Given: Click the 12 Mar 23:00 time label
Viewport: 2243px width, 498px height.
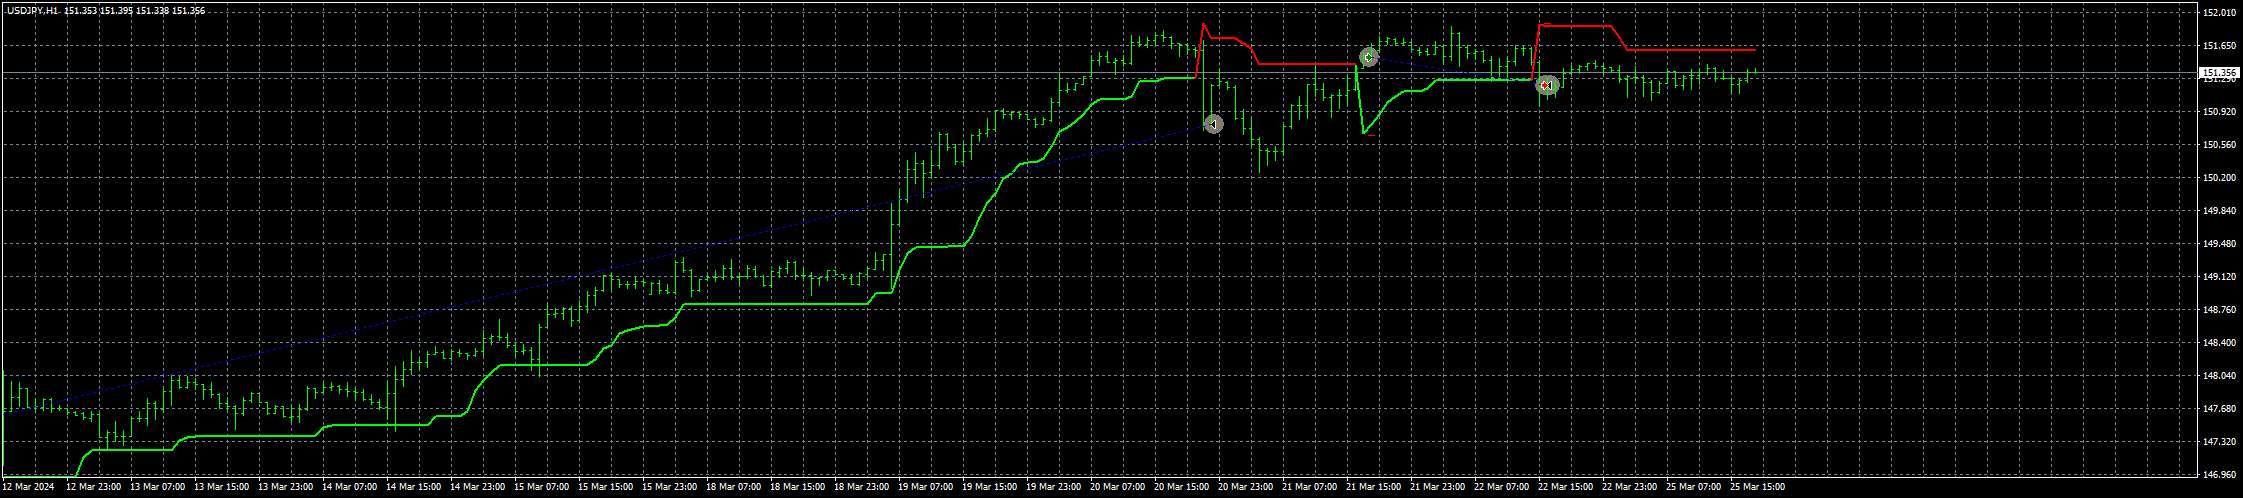Looking at the screenshot, I should point(94,487).
